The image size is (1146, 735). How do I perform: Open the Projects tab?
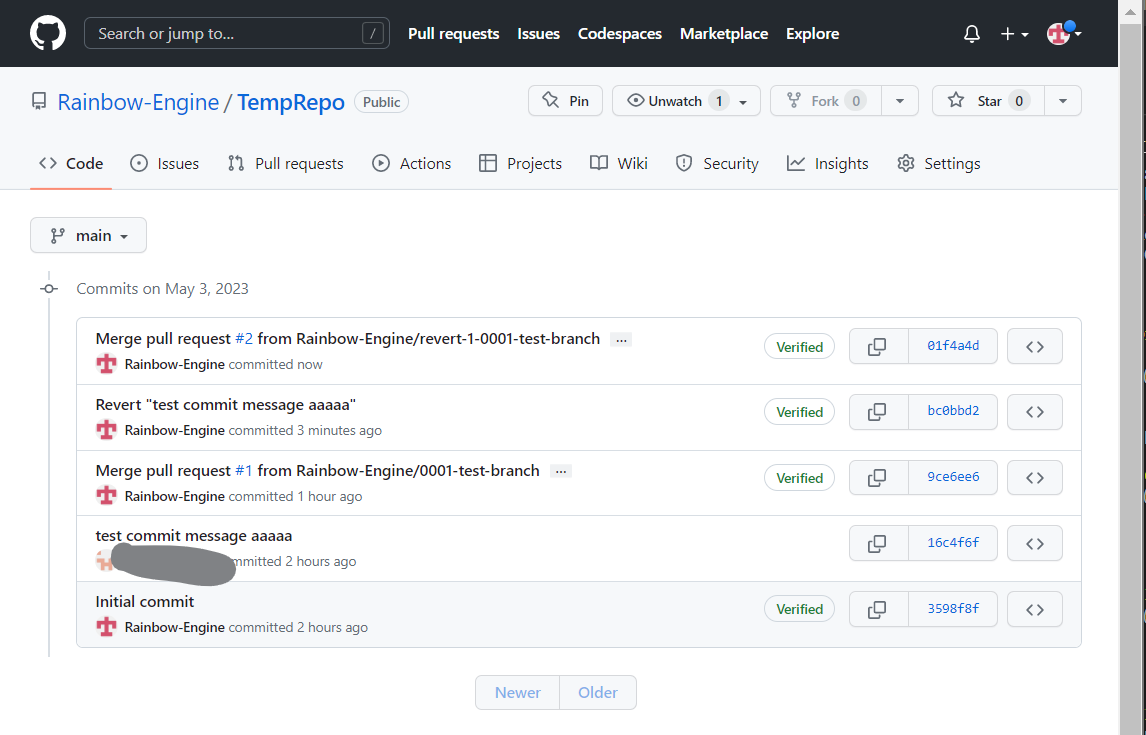pyautogui.click(x=520, y=164)
